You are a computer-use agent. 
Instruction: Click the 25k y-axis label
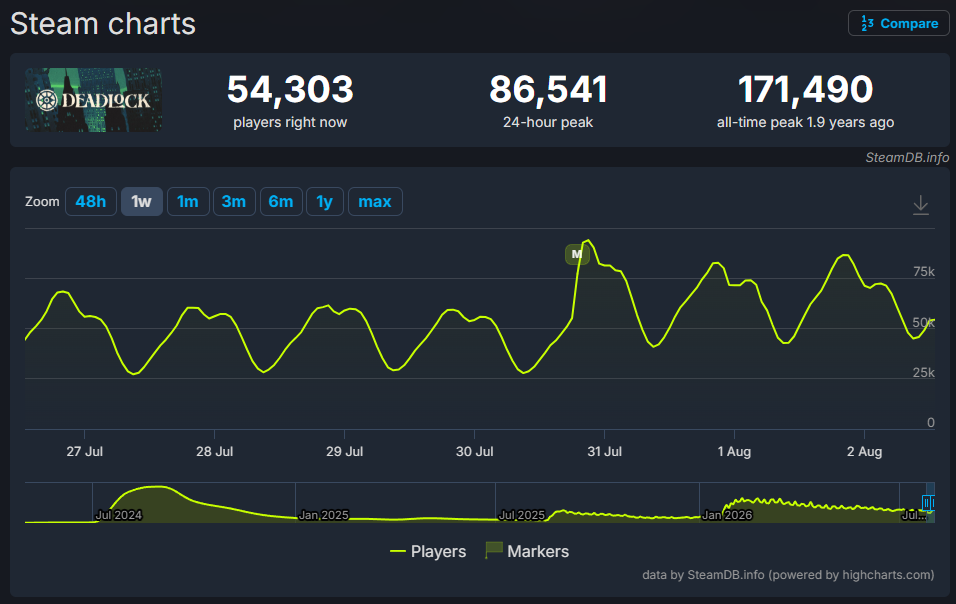(x=924, y=372)
